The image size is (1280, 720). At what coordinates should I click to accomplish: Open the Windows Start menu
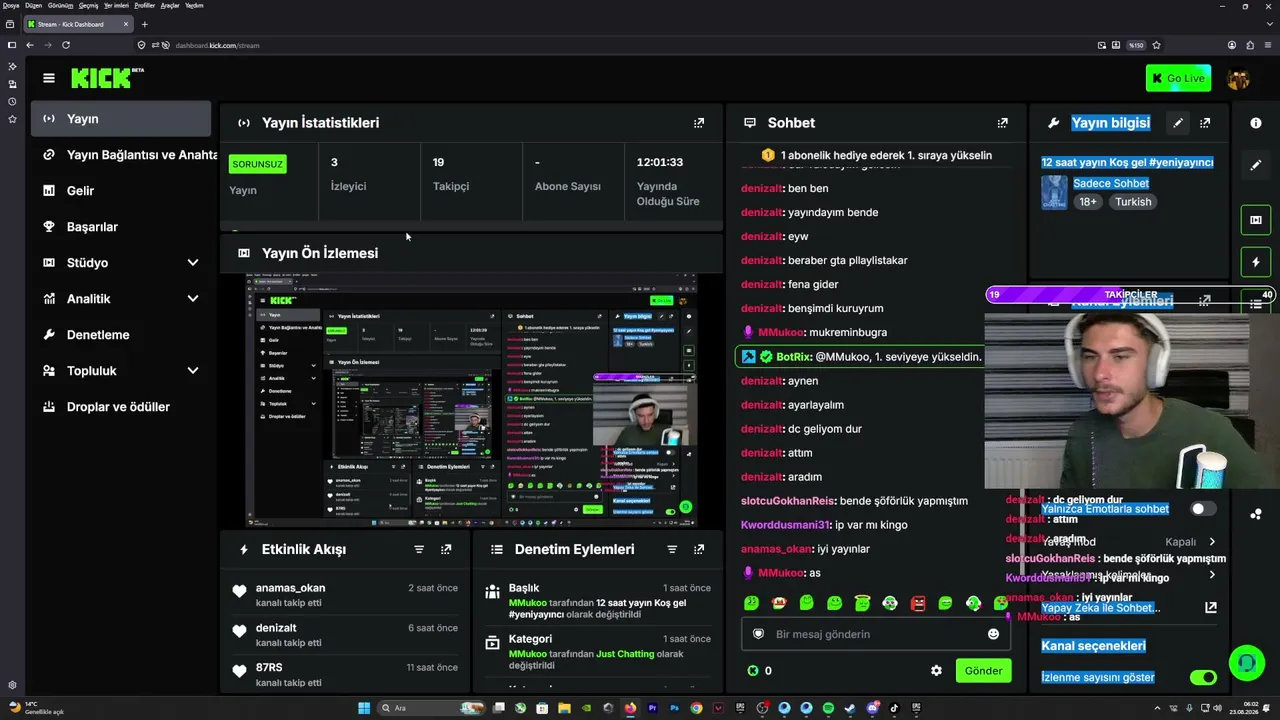(x=364, y=708)
